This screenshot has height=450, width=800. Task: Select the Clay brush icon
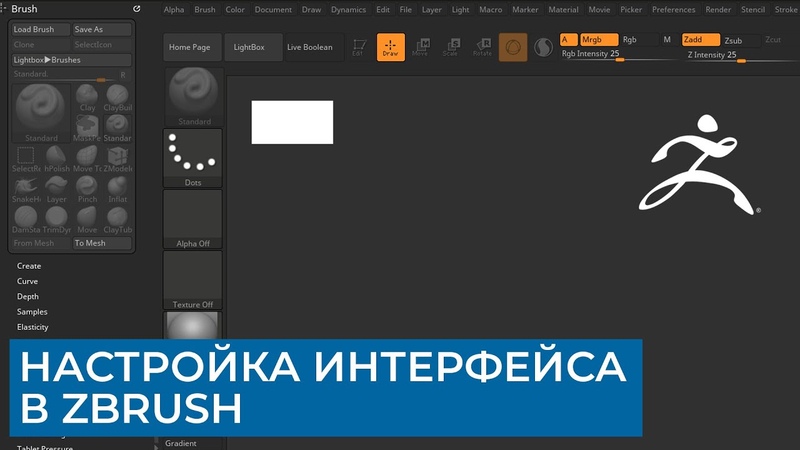(x=87, y=98)
